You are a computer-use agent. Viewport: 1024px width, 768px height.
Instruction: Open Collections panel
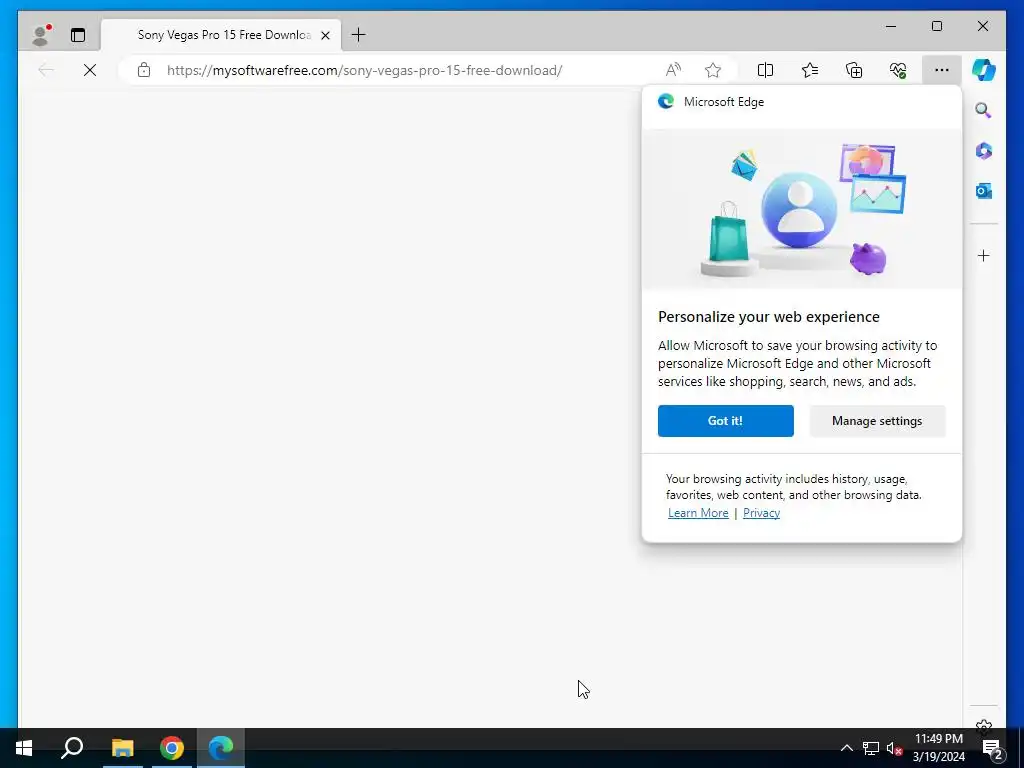tap(854, 70)
